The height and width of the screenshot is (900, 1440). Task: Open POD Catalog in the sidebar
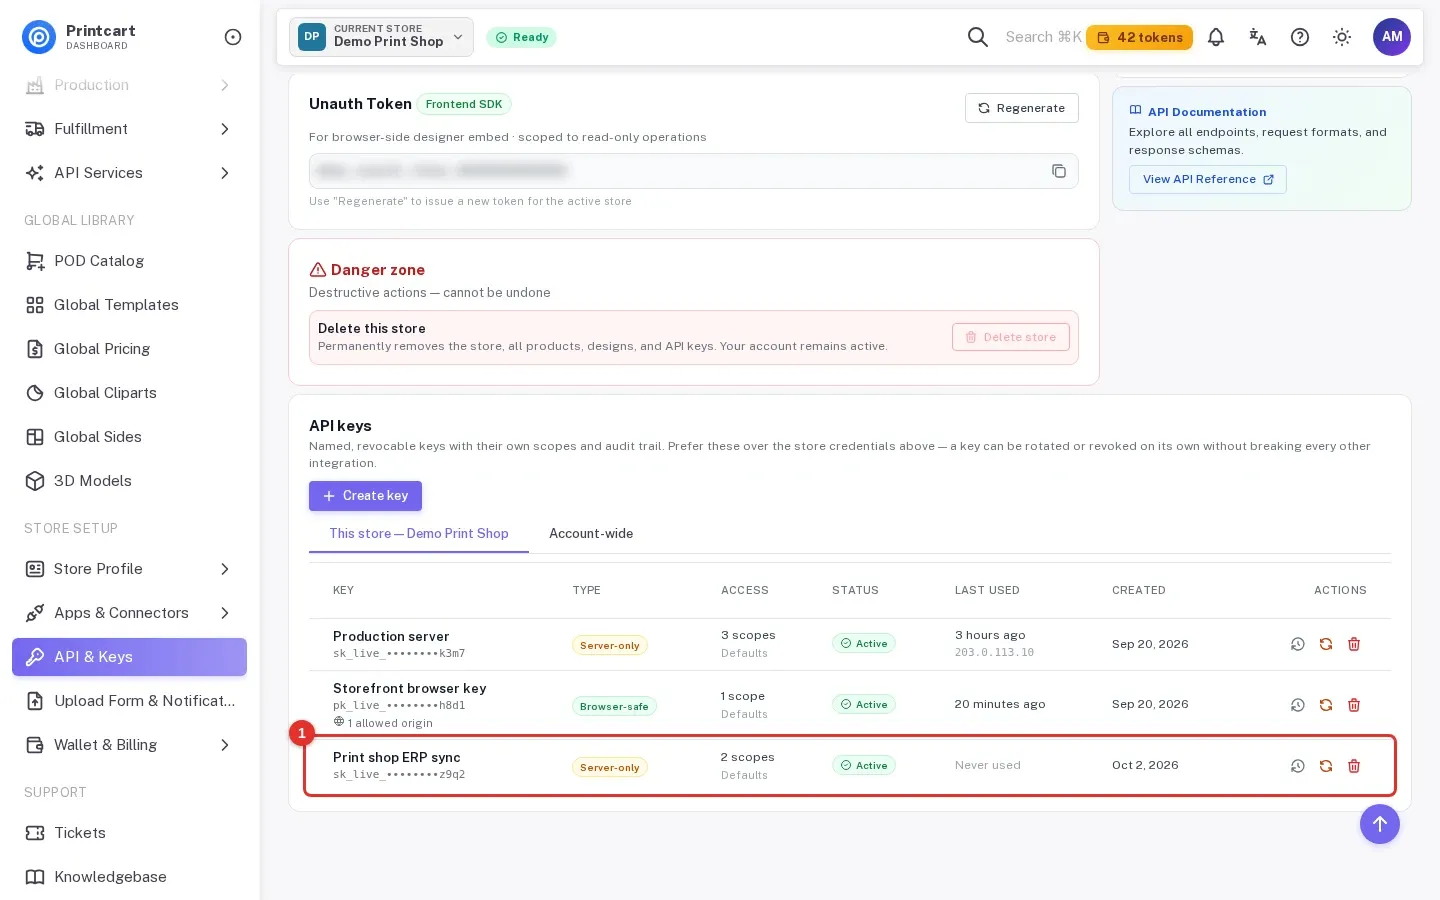click(x=129, y=261)
